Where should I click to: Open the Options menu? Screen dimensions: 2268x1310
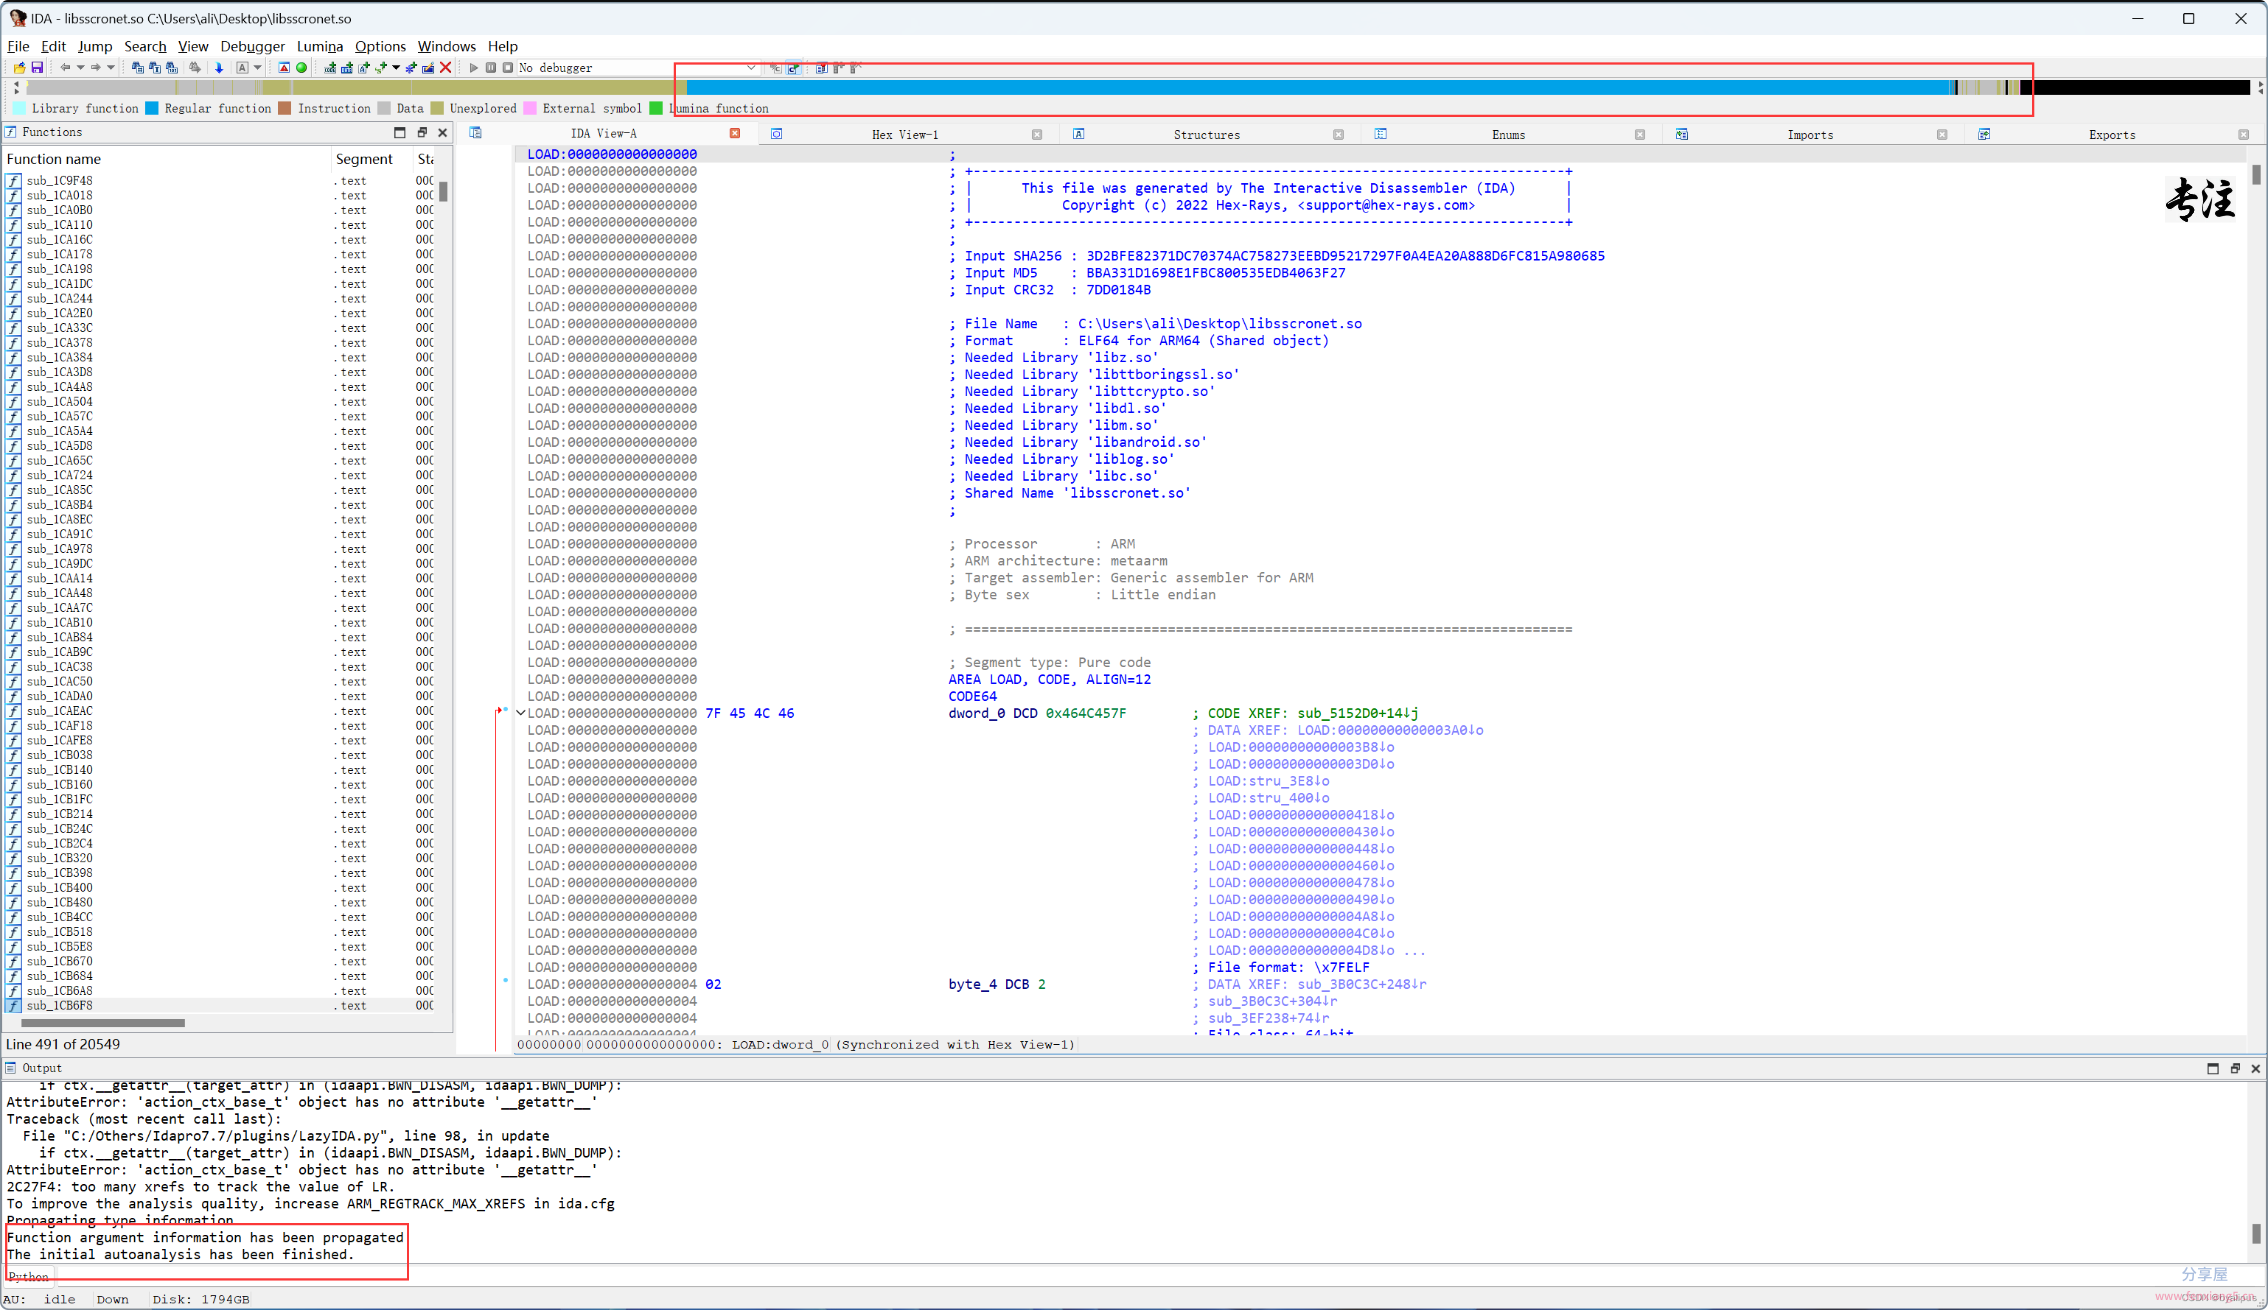pyautogui.click(x=380, y=46)
